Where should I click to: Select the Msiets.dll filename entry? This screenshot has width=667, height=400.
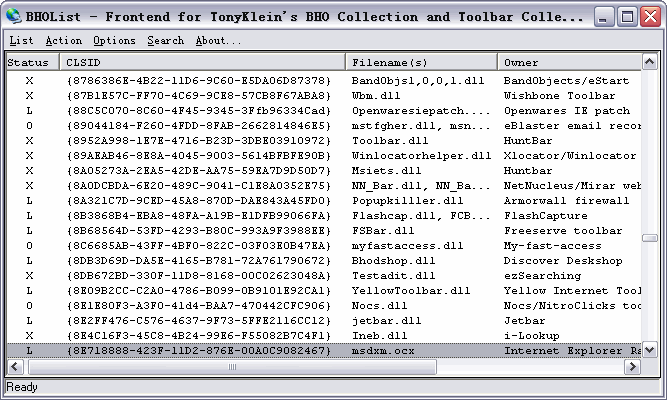(x=386, y=171)
